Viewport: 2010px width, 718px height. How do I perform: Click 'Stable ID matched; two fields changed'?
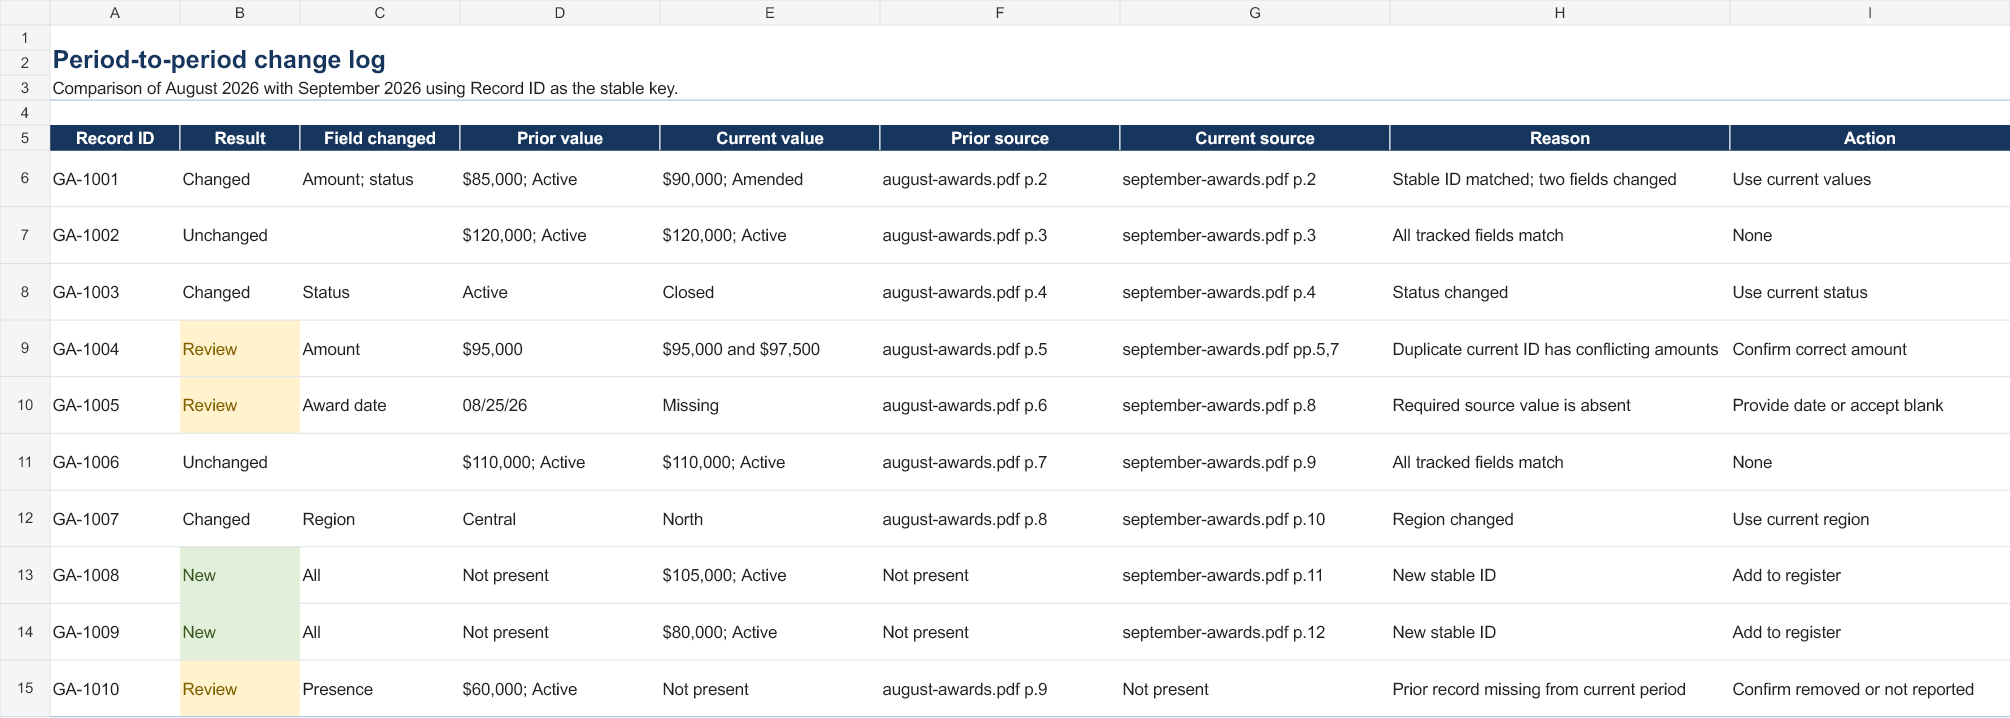point(1560,179)
